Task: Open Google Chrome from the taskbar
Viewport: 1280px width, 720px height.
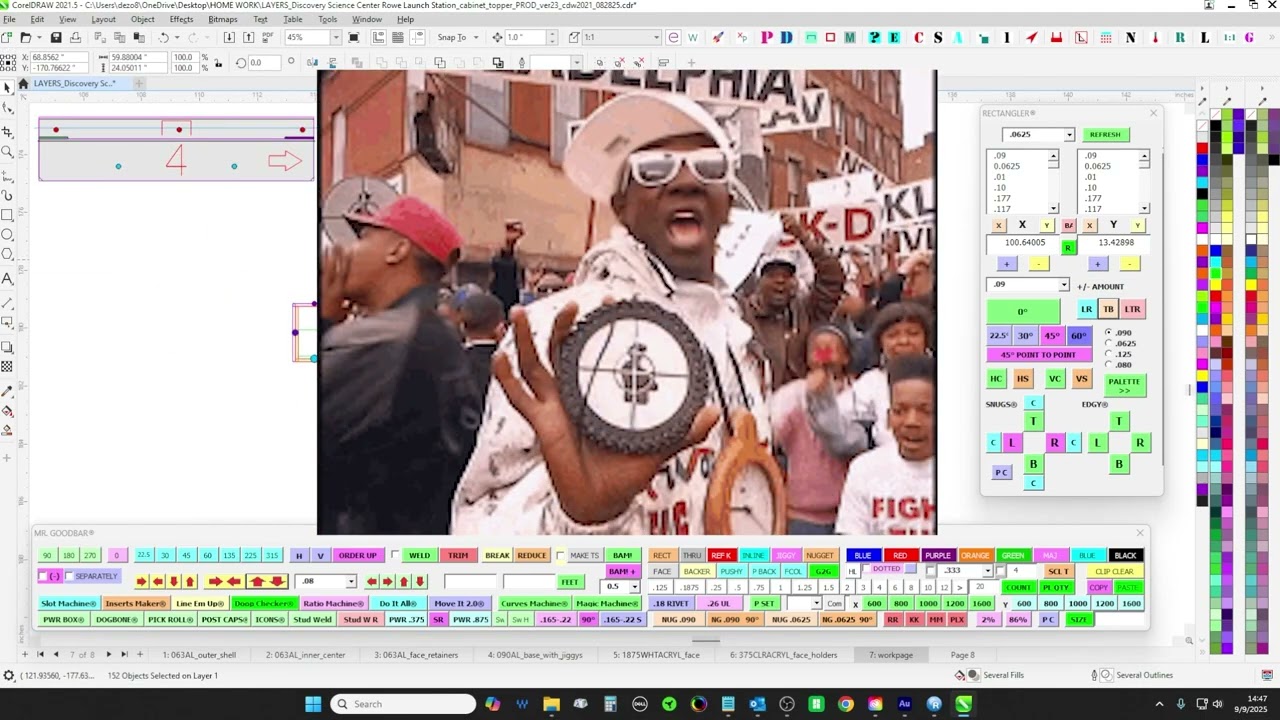Action: [846, 704]
